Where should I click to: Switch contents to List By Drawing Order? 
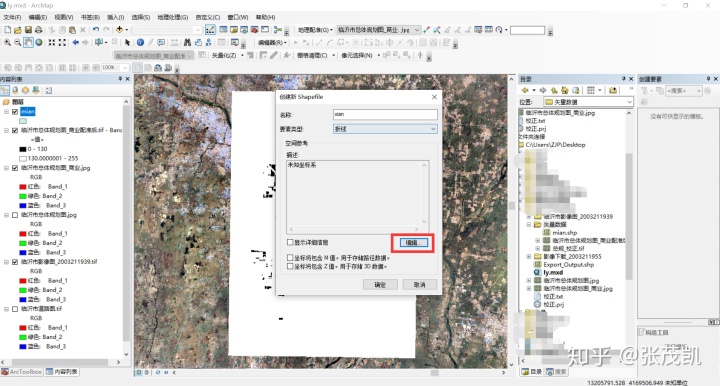click(x=5, y=90)
